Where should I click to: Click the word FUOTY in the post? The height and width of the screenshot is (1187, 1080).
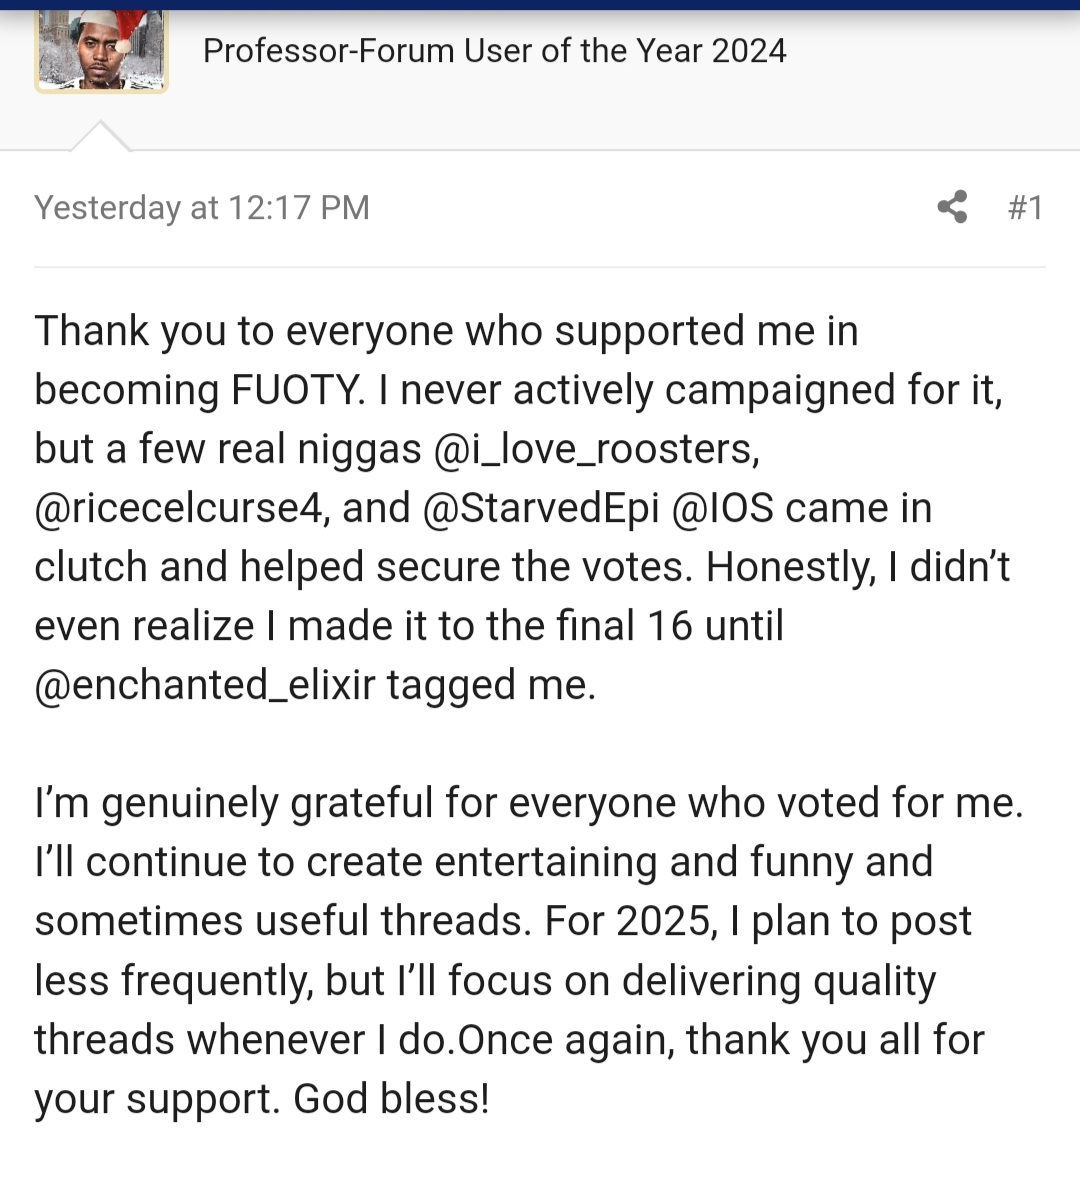pos(297,390)
